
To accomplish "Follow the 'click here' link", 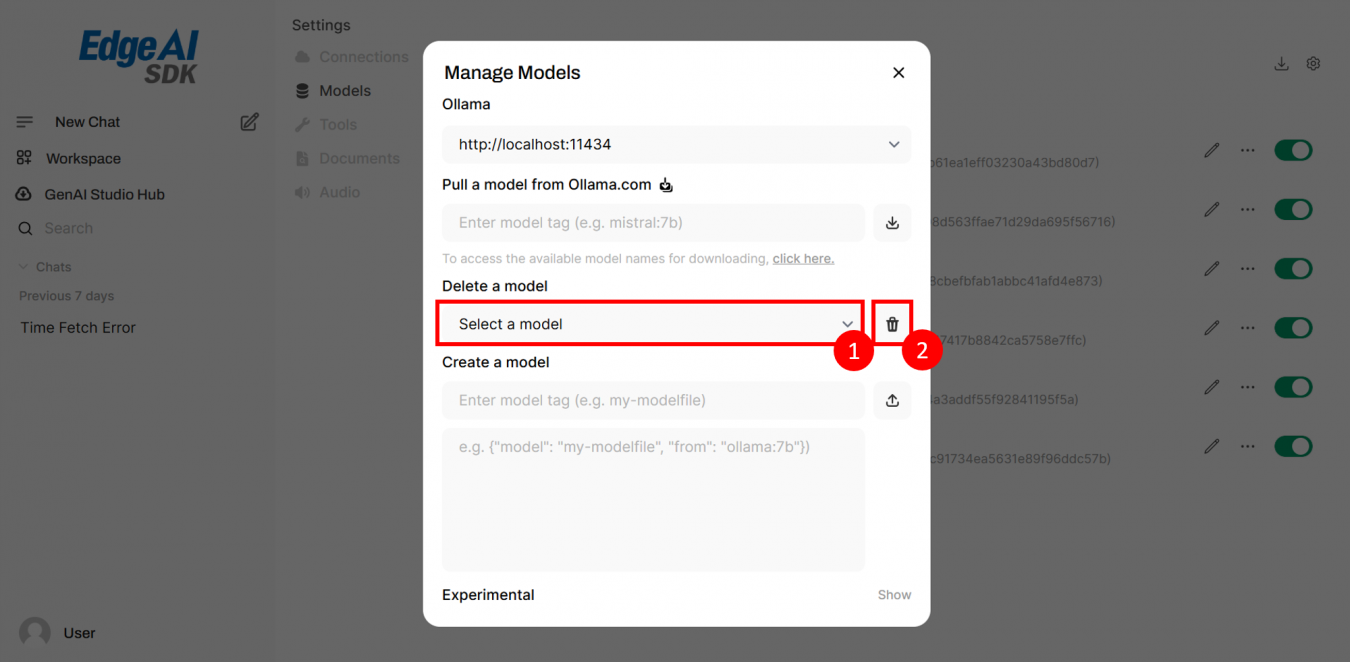I will pos(803,258).
